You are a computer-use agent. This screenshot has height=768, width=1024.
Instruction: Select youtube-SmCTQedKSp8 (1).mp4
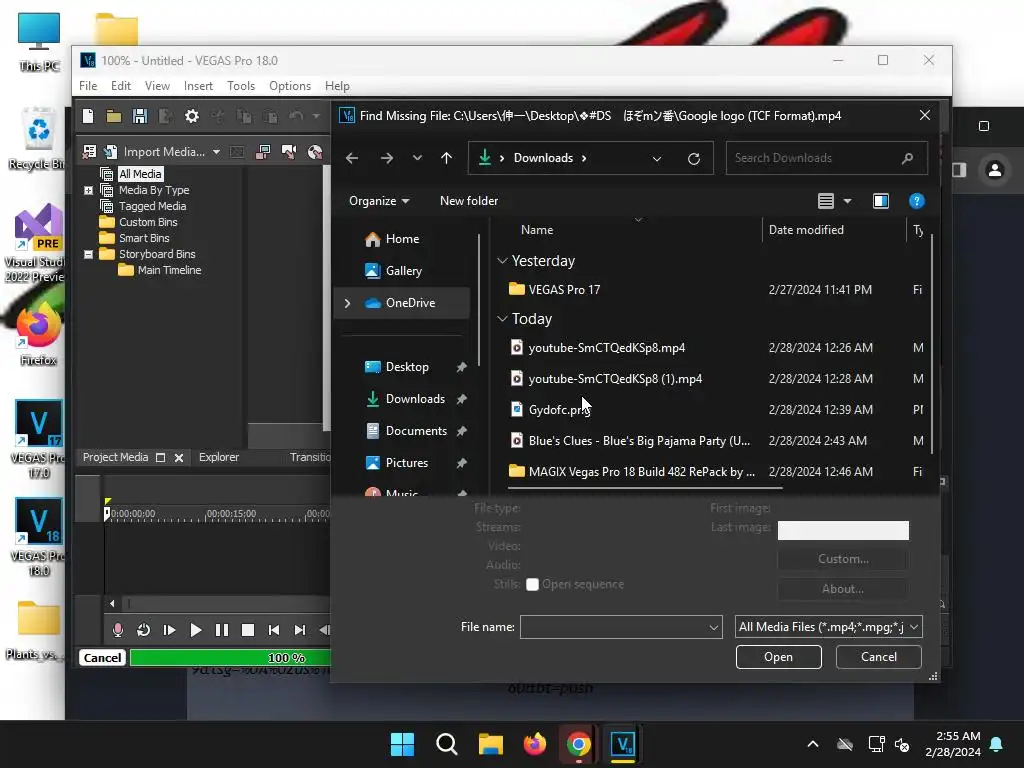pos(615,379)
